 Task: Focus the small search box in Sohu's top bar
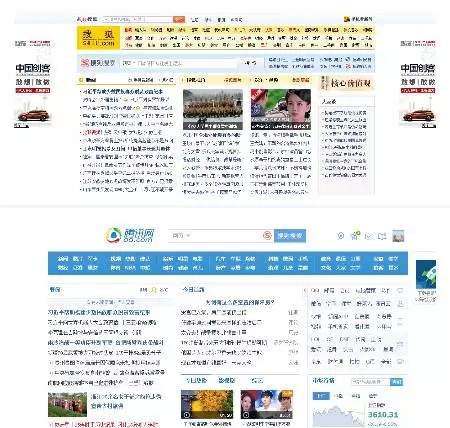(137, 19)
